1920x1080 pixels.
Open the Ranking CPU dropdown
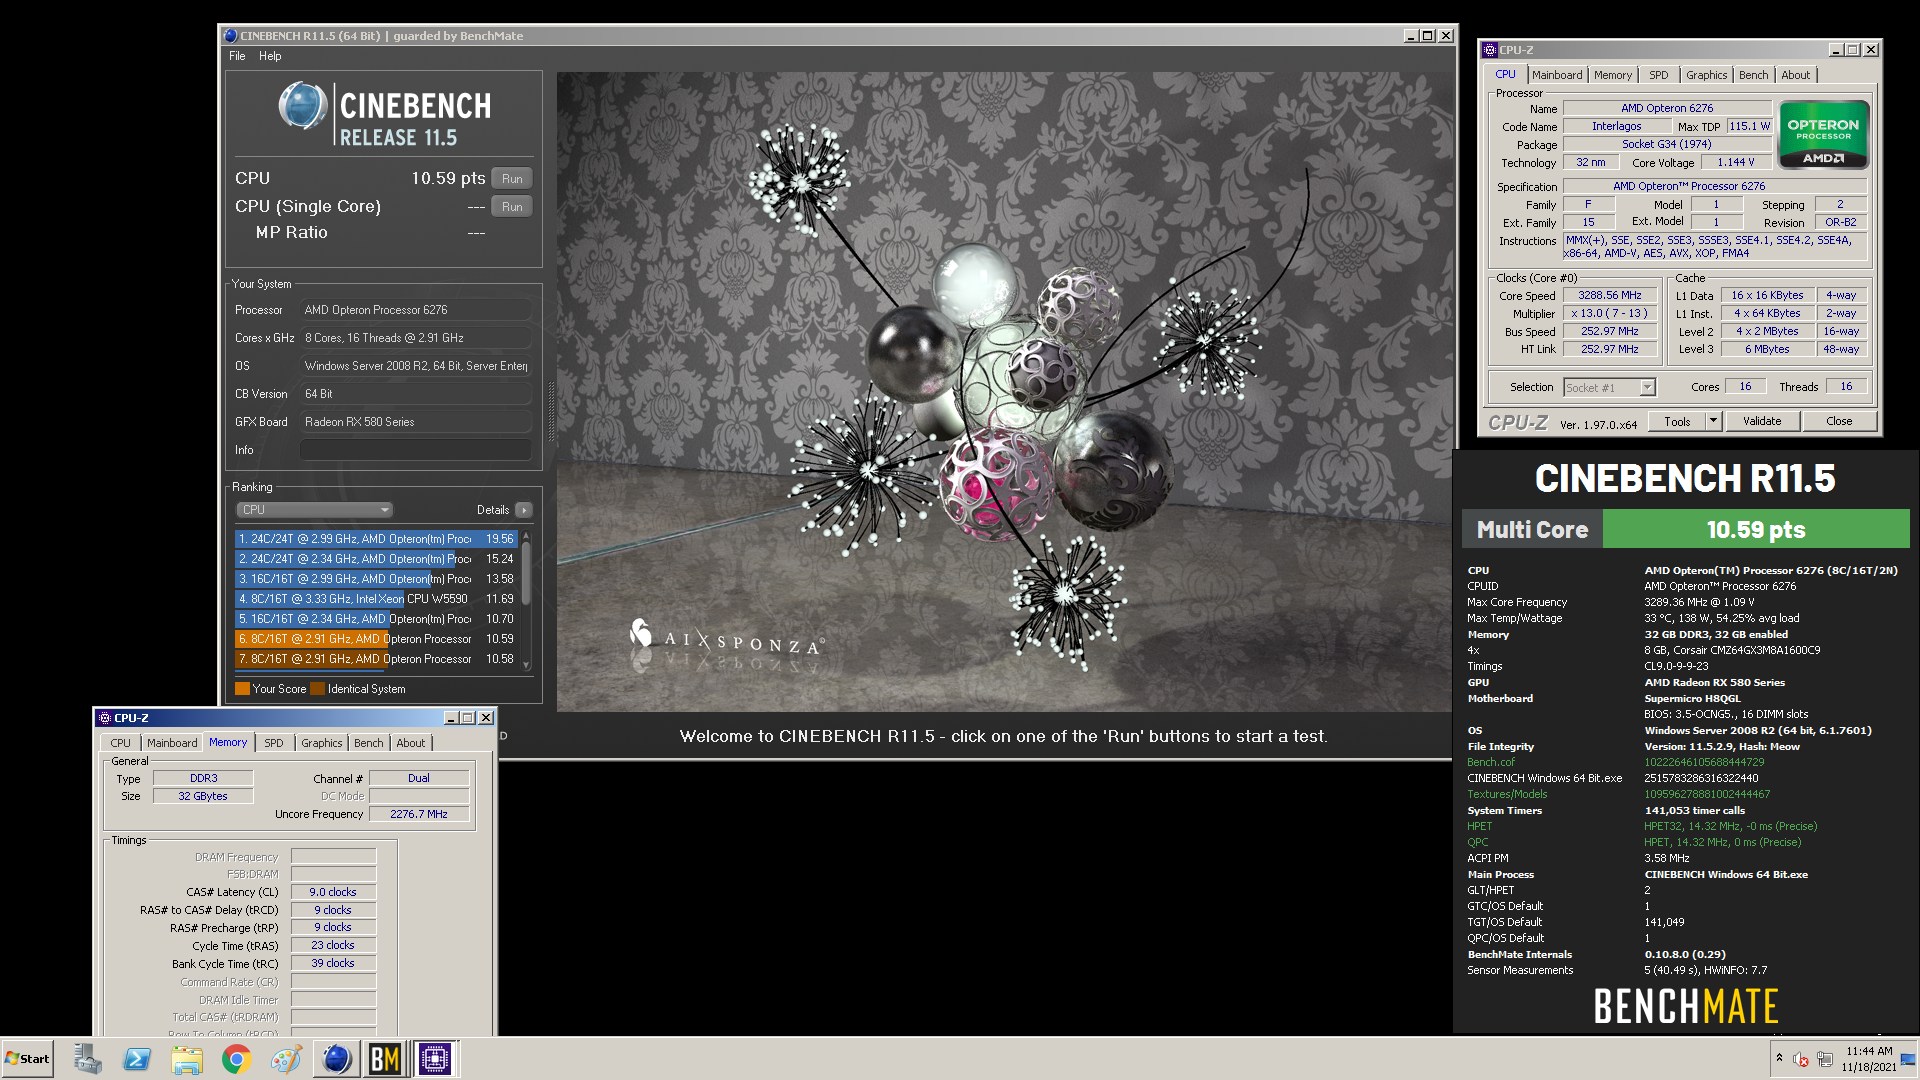[314, 510]
